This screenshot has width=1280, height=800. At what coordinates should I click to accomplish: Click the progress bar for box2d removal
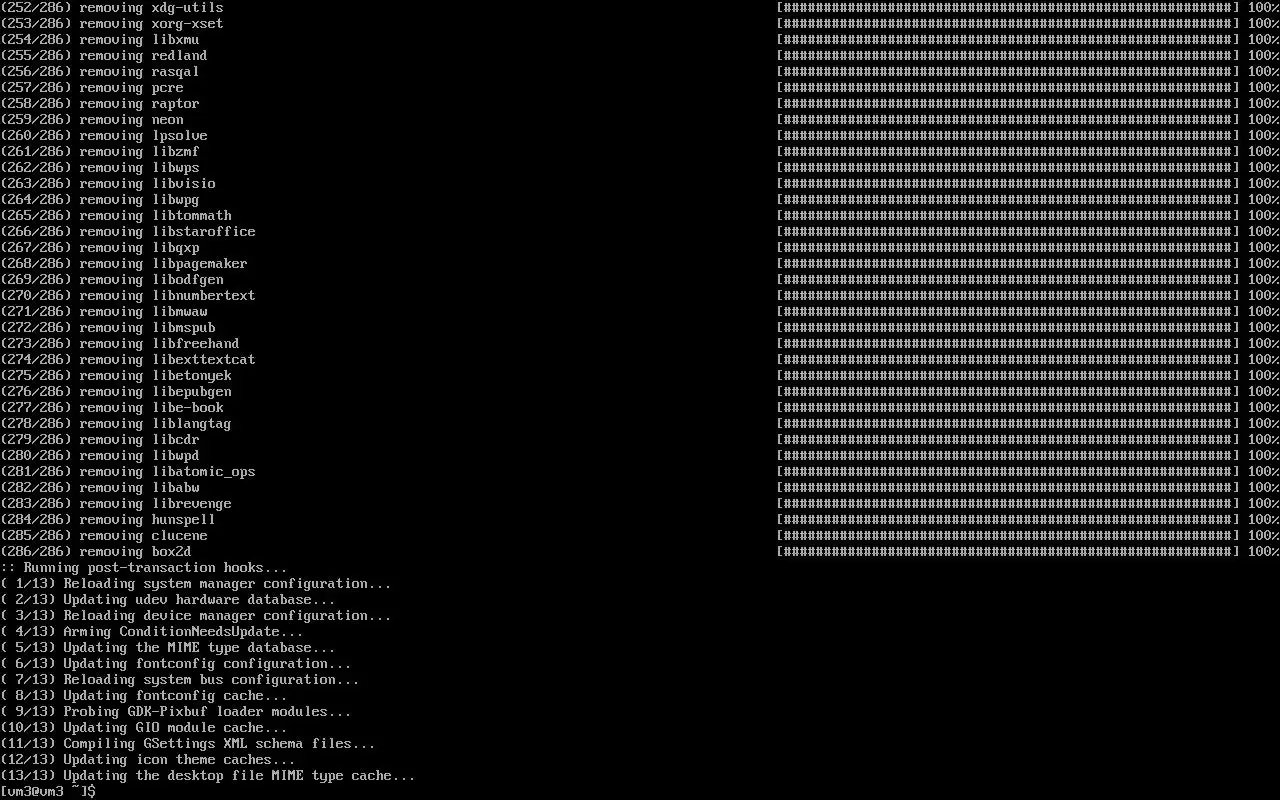click(x=1008, y=551)
